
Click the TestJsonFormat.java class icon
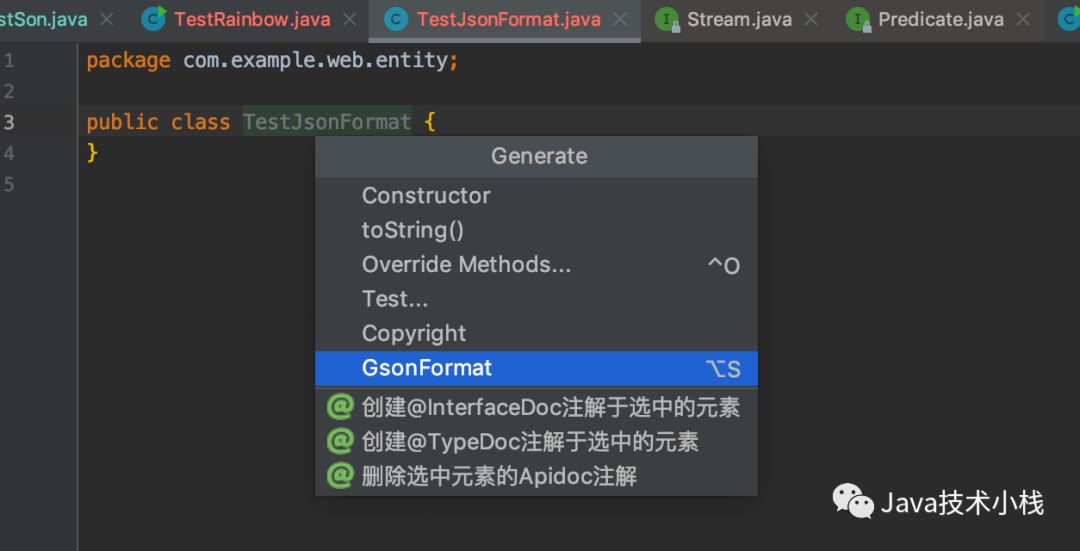(x=397, y=19)
